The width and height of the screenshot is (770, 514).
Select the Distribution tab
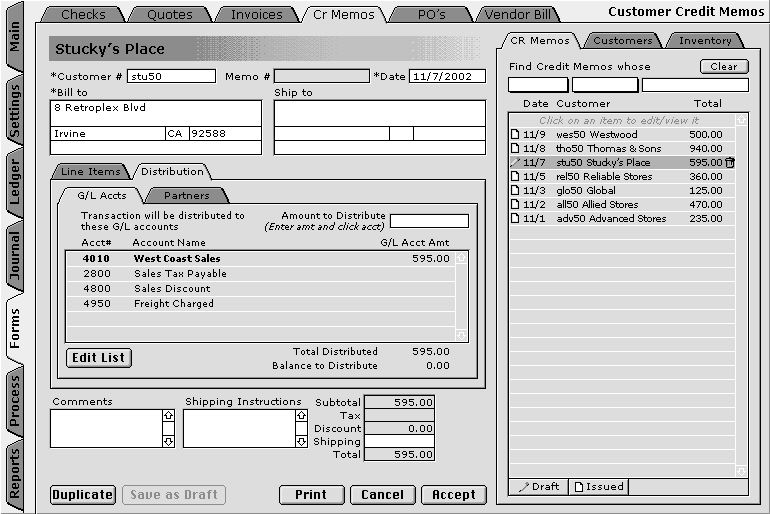(x=172, y=171)
